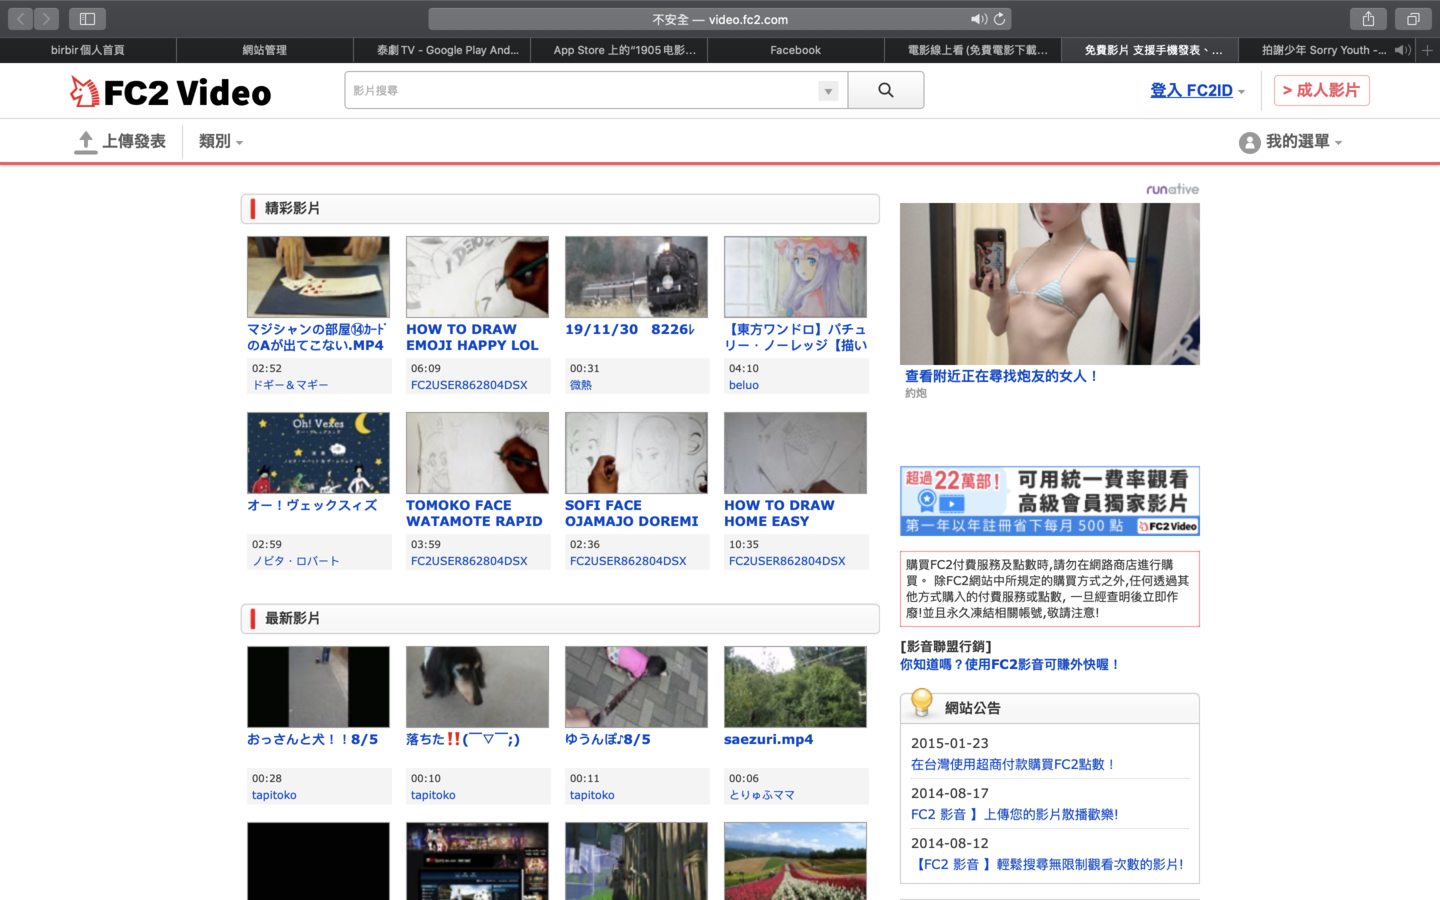Click the runative ad label
Image resolution: width=1440 pixels, height=900 pixels.
[1172, 189]
